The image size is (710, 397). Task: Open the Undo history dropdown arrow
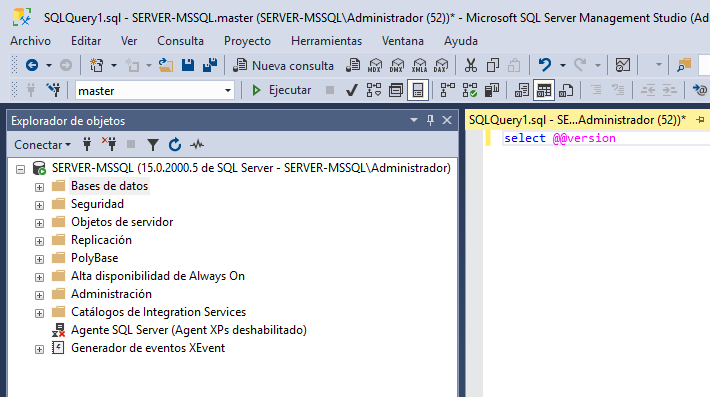click(563, 66)
